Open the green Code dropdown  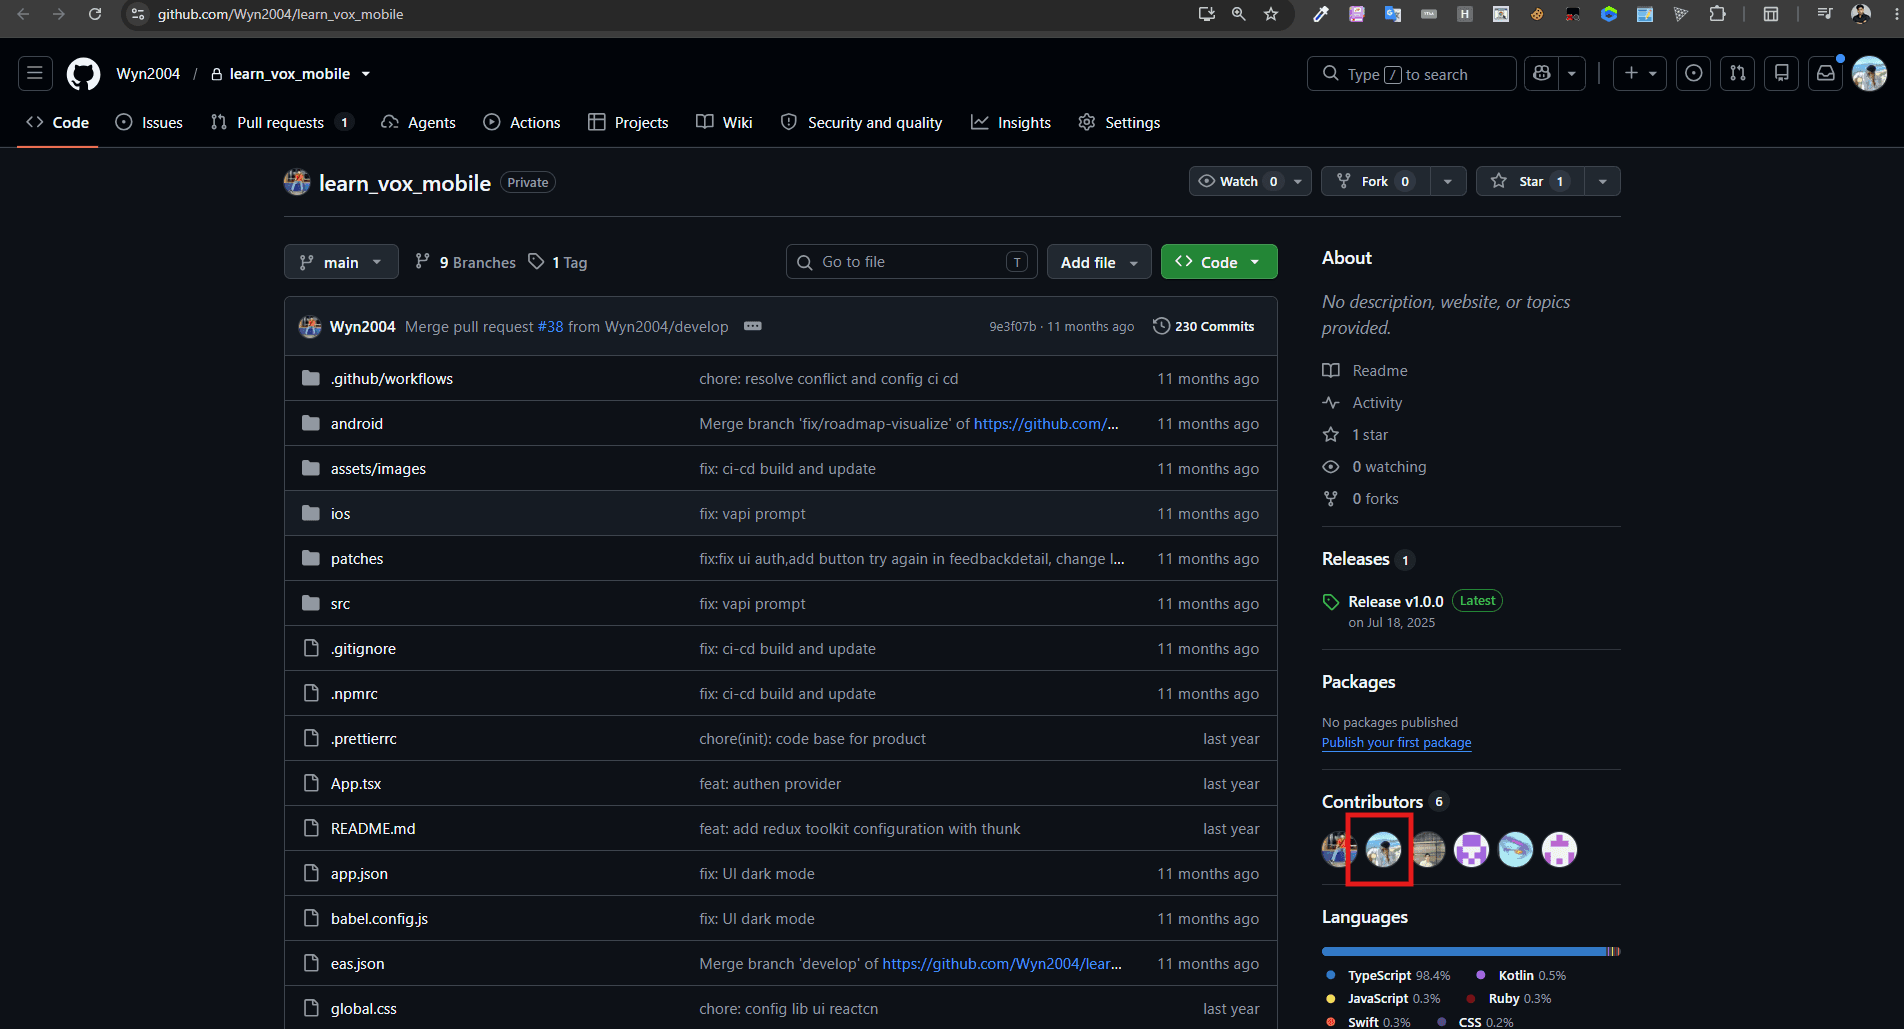[1219, 262]
